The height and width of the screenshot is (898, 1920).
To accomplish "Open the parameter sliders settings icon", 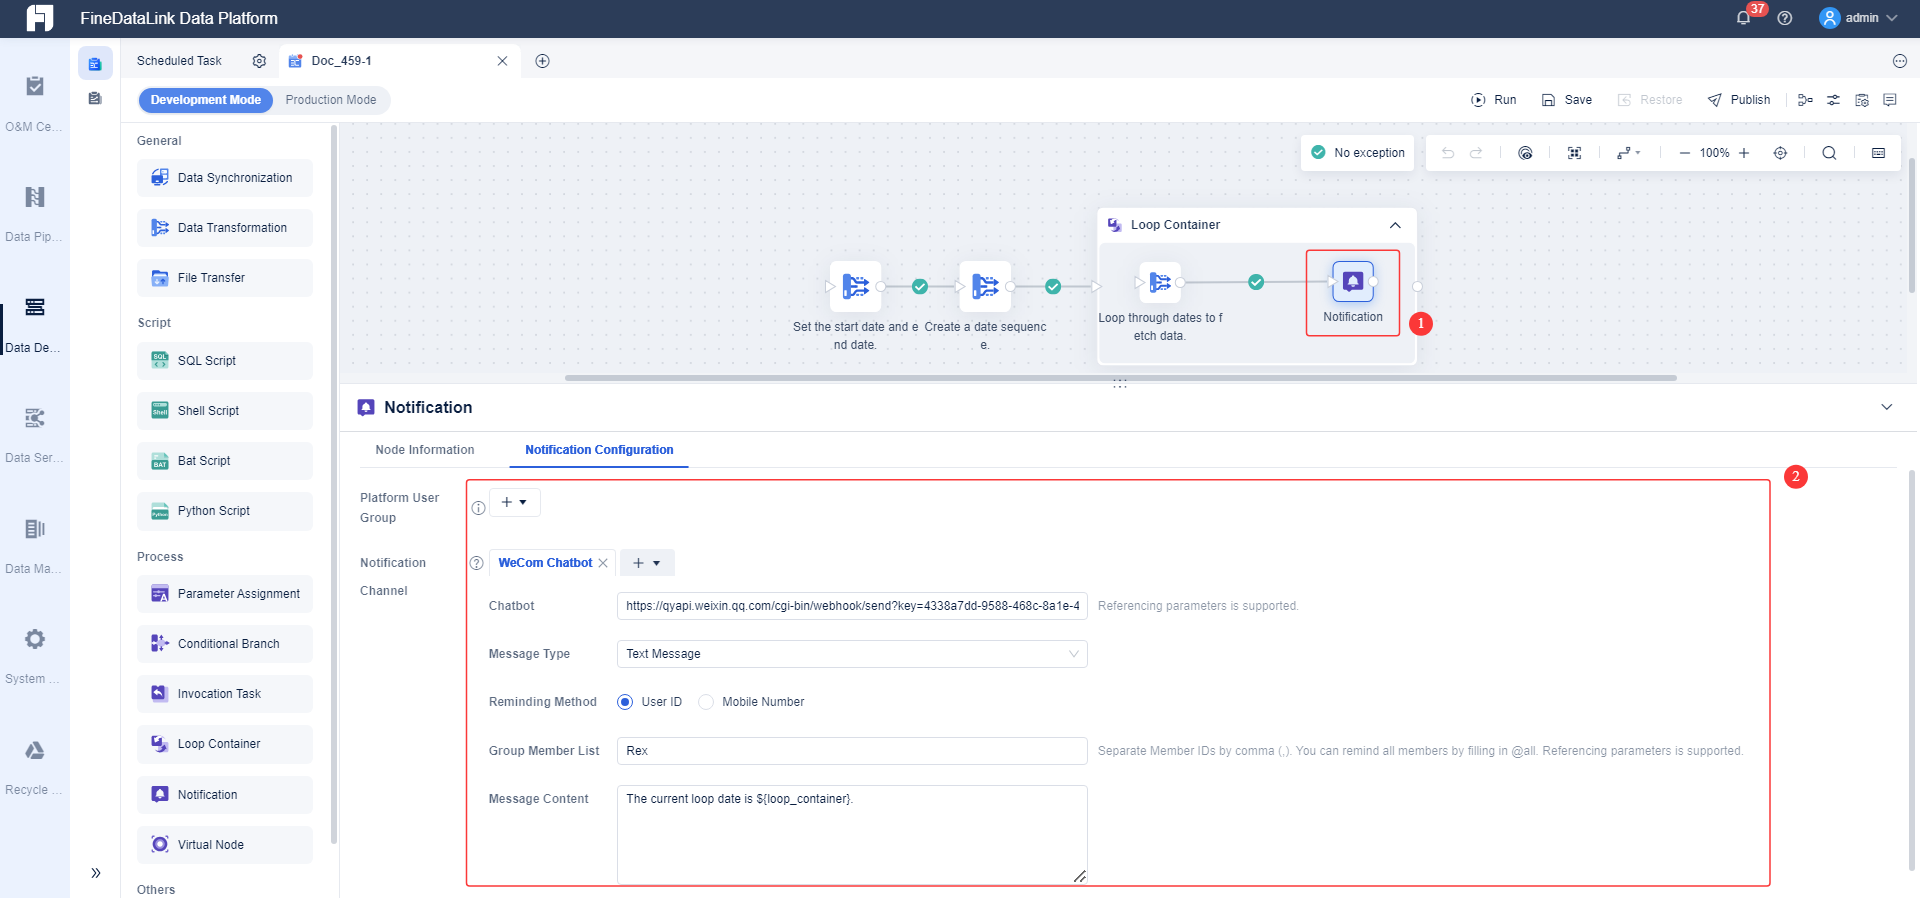I will pos(1833,100).
